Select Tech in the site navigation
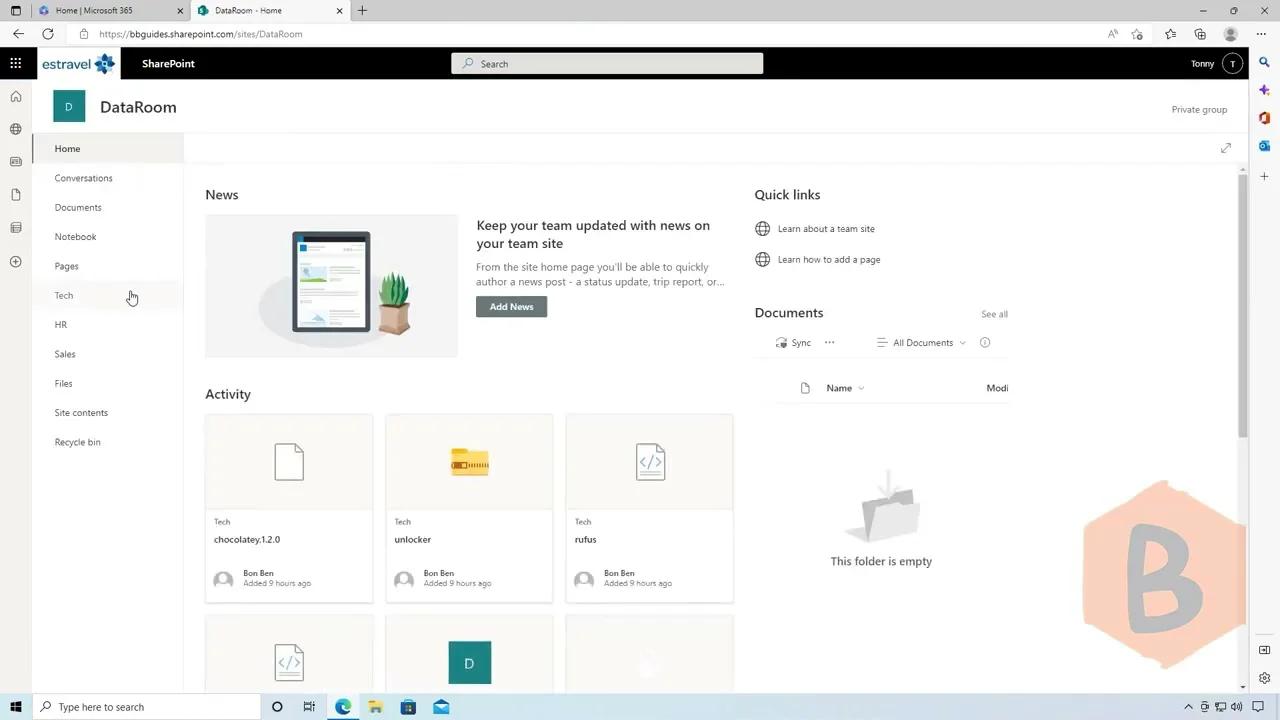Image resolution: width=1280 pixels, height=720 pixels. click(64, 295)
